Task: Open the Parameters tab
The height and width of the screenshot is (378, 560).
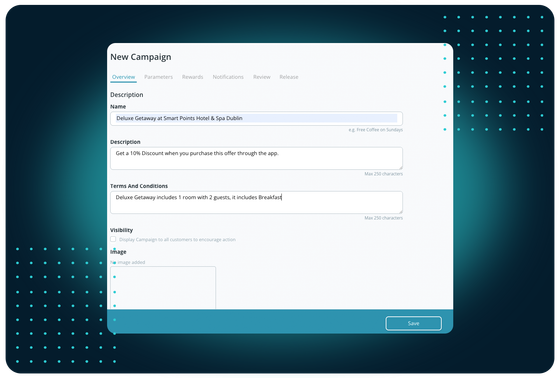Action: tap(158, 77)
